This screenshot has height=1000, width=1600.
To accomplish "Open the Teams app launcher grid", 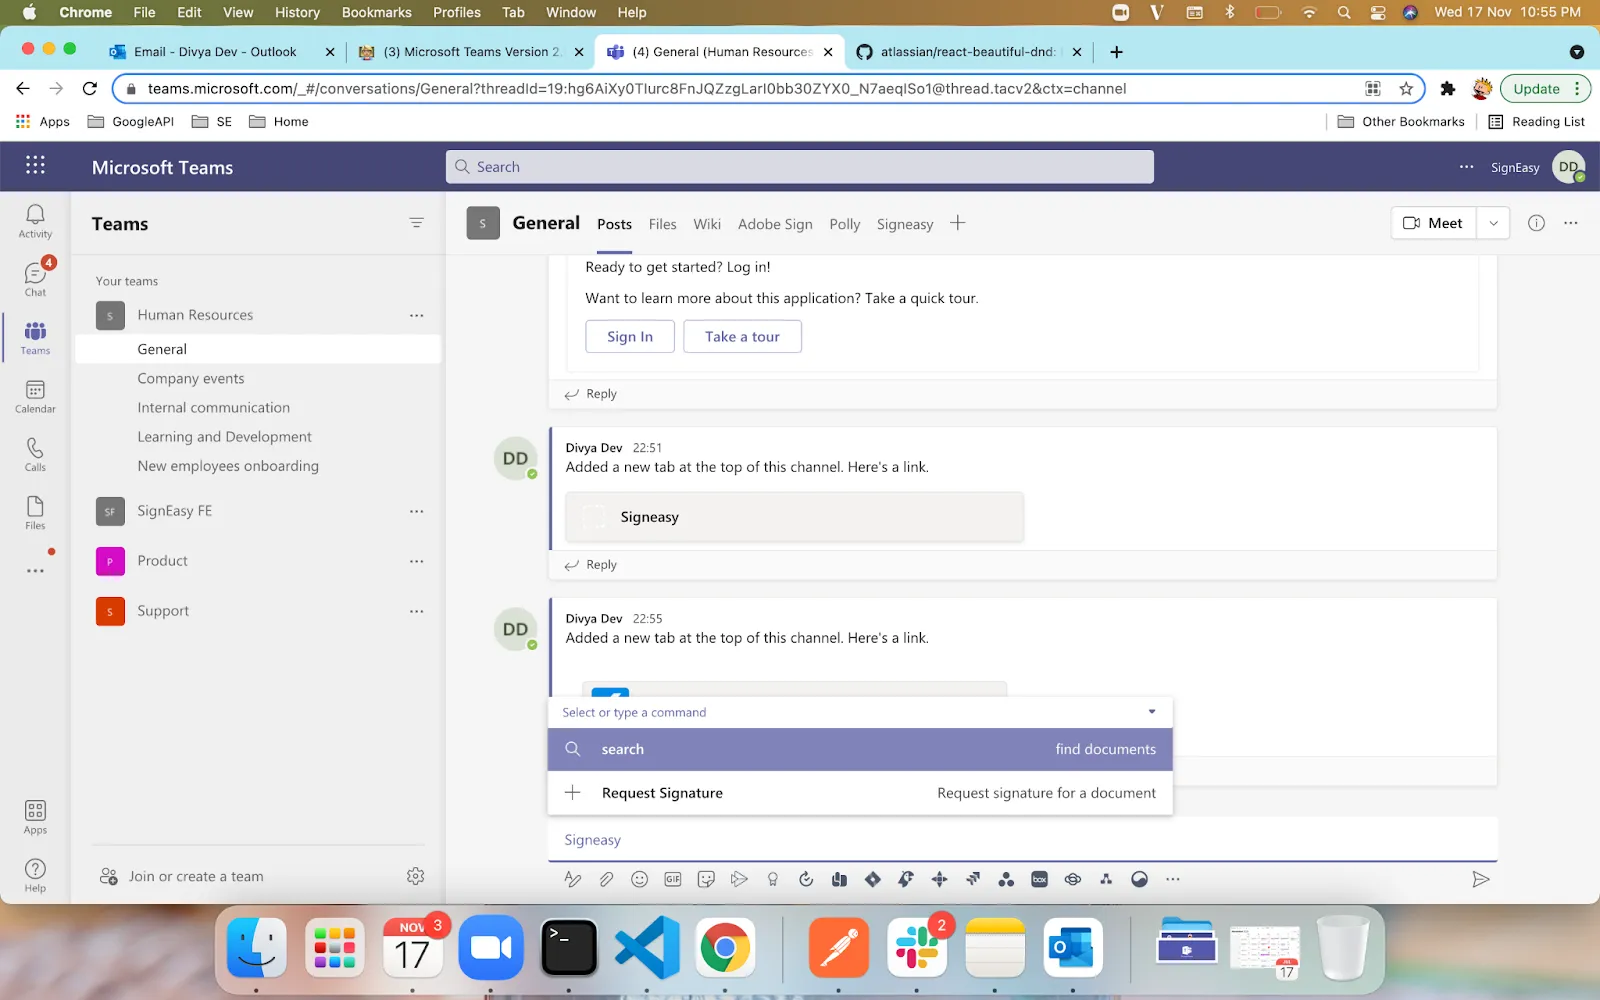I will point(35,166).
